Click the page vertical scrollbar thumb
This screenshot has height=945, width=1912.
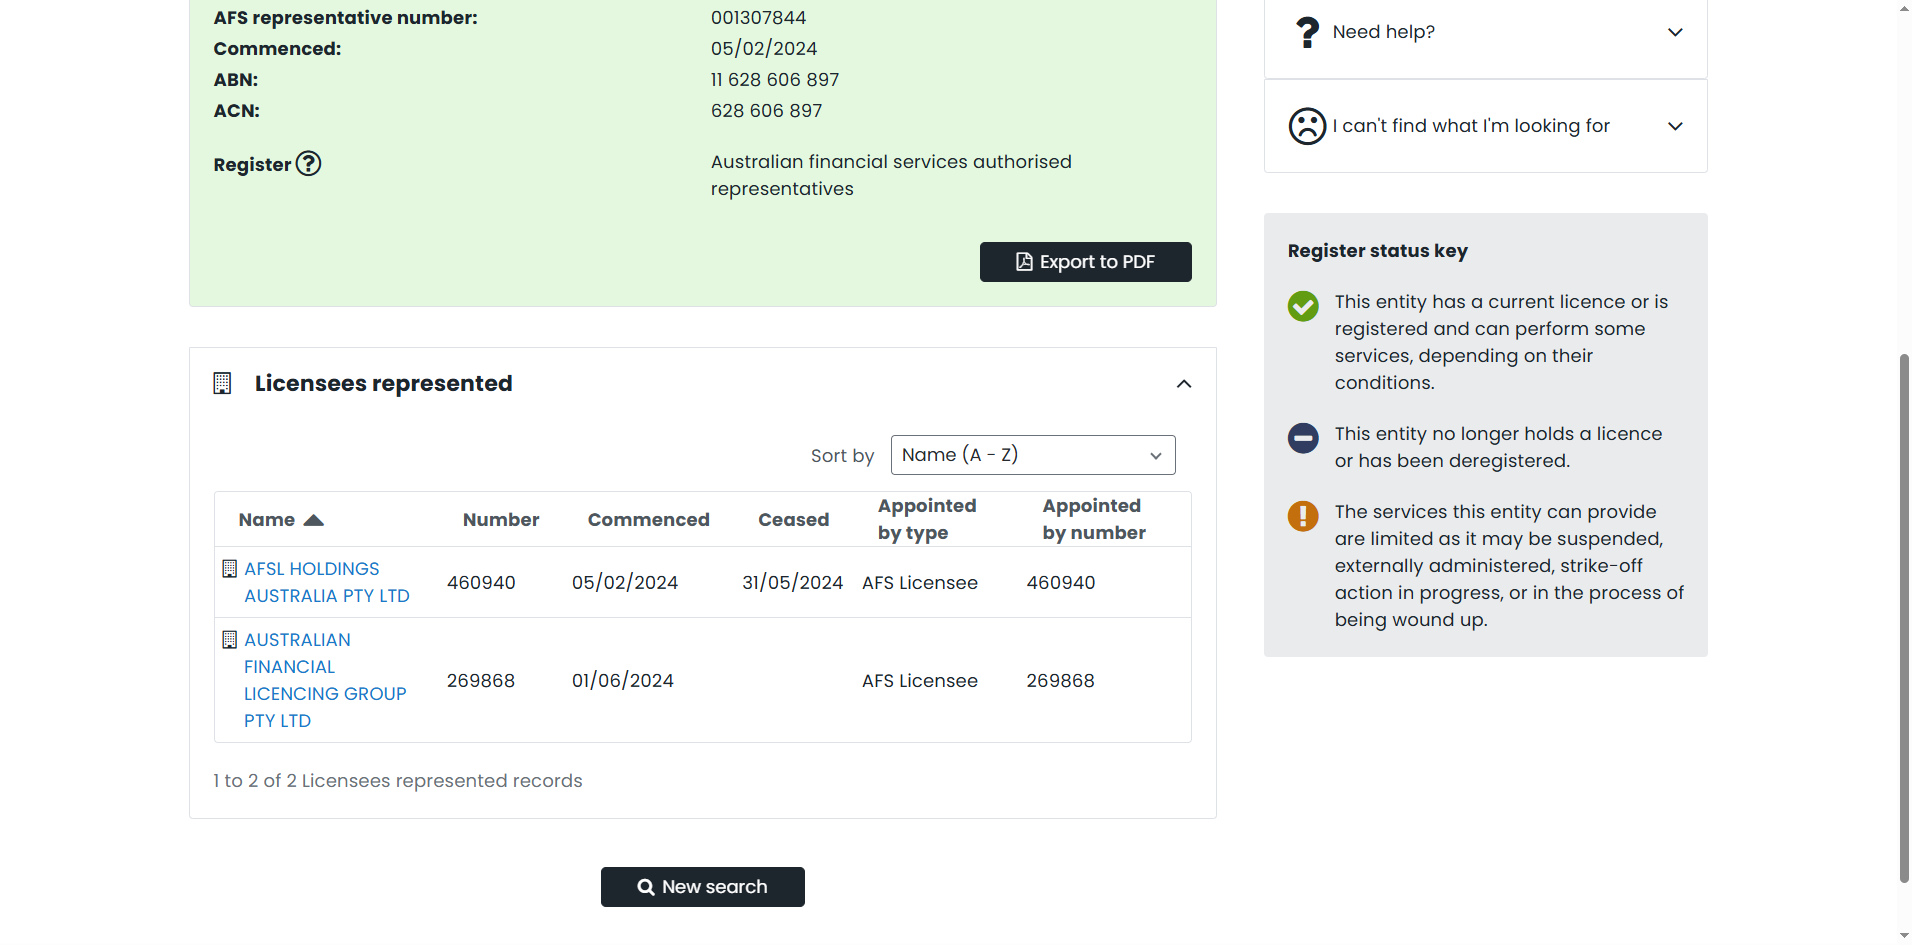pyautogui.click(x=1904, y=618)
